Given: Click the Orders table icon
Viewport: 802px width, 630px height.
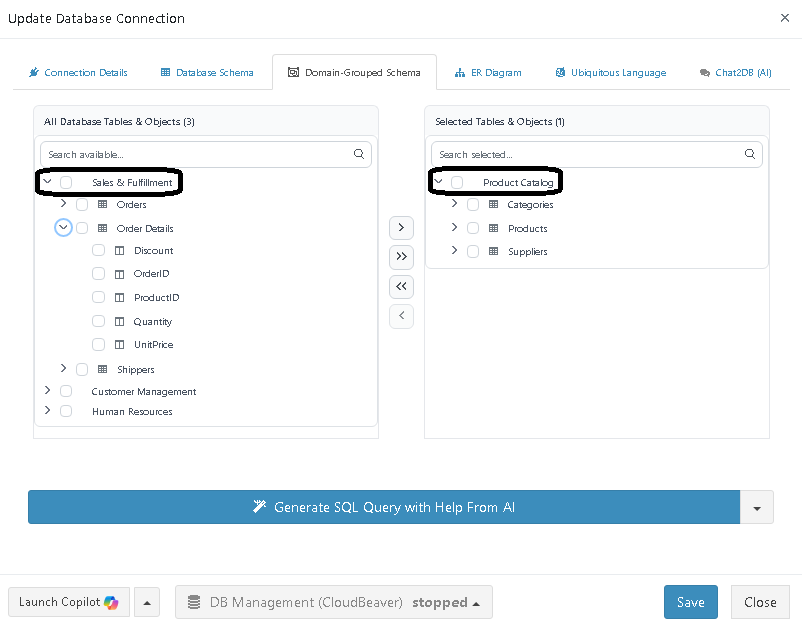Looking at the screenshot, I should tap(102, 205).
